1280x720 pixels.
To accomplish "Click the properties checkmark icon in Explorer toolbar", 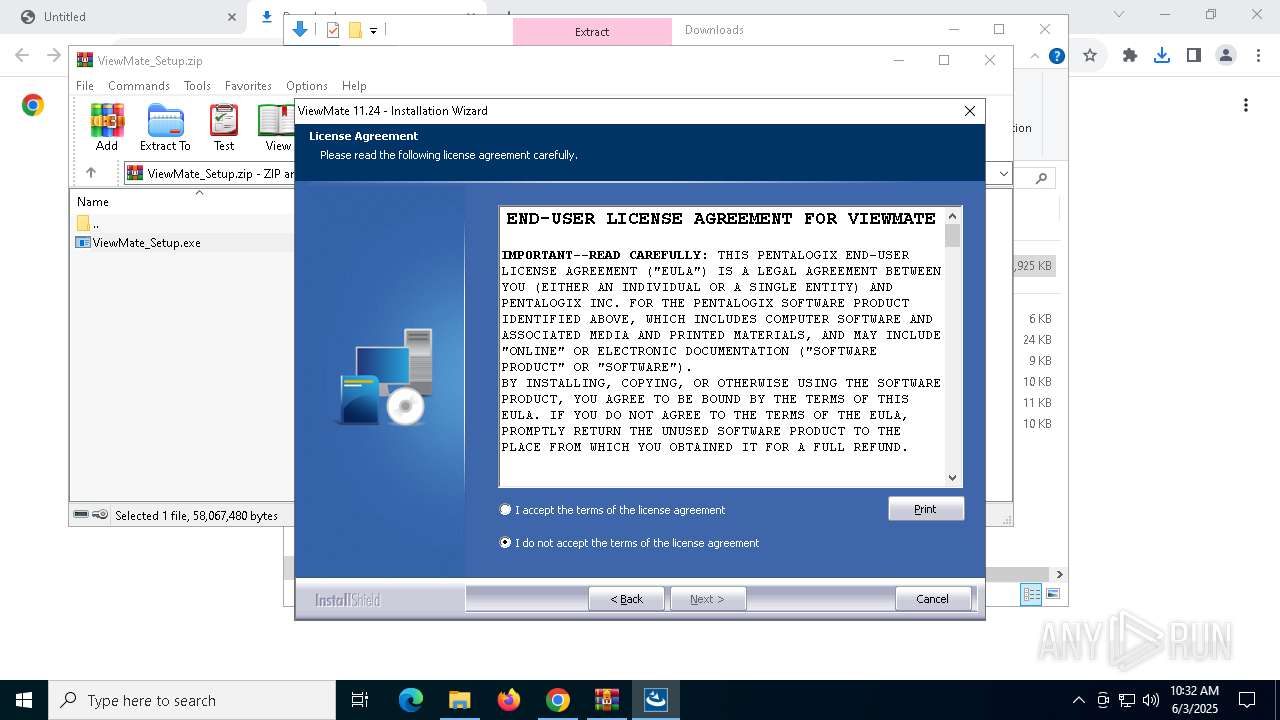I will [x=333, y=30].
